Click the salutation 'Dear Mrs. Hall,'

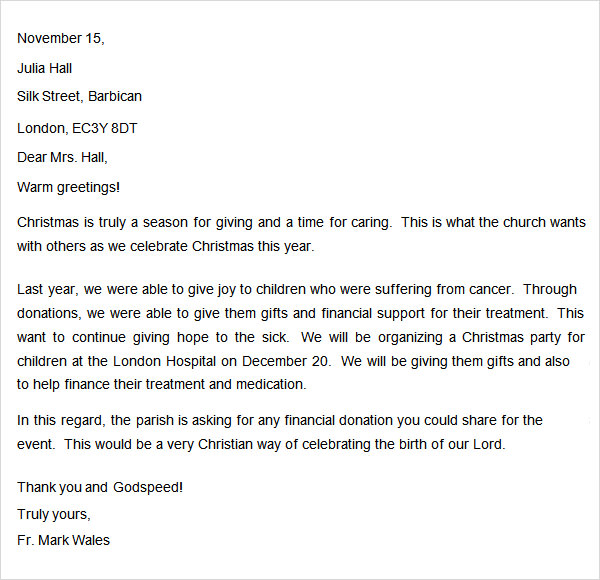point(62,157)
